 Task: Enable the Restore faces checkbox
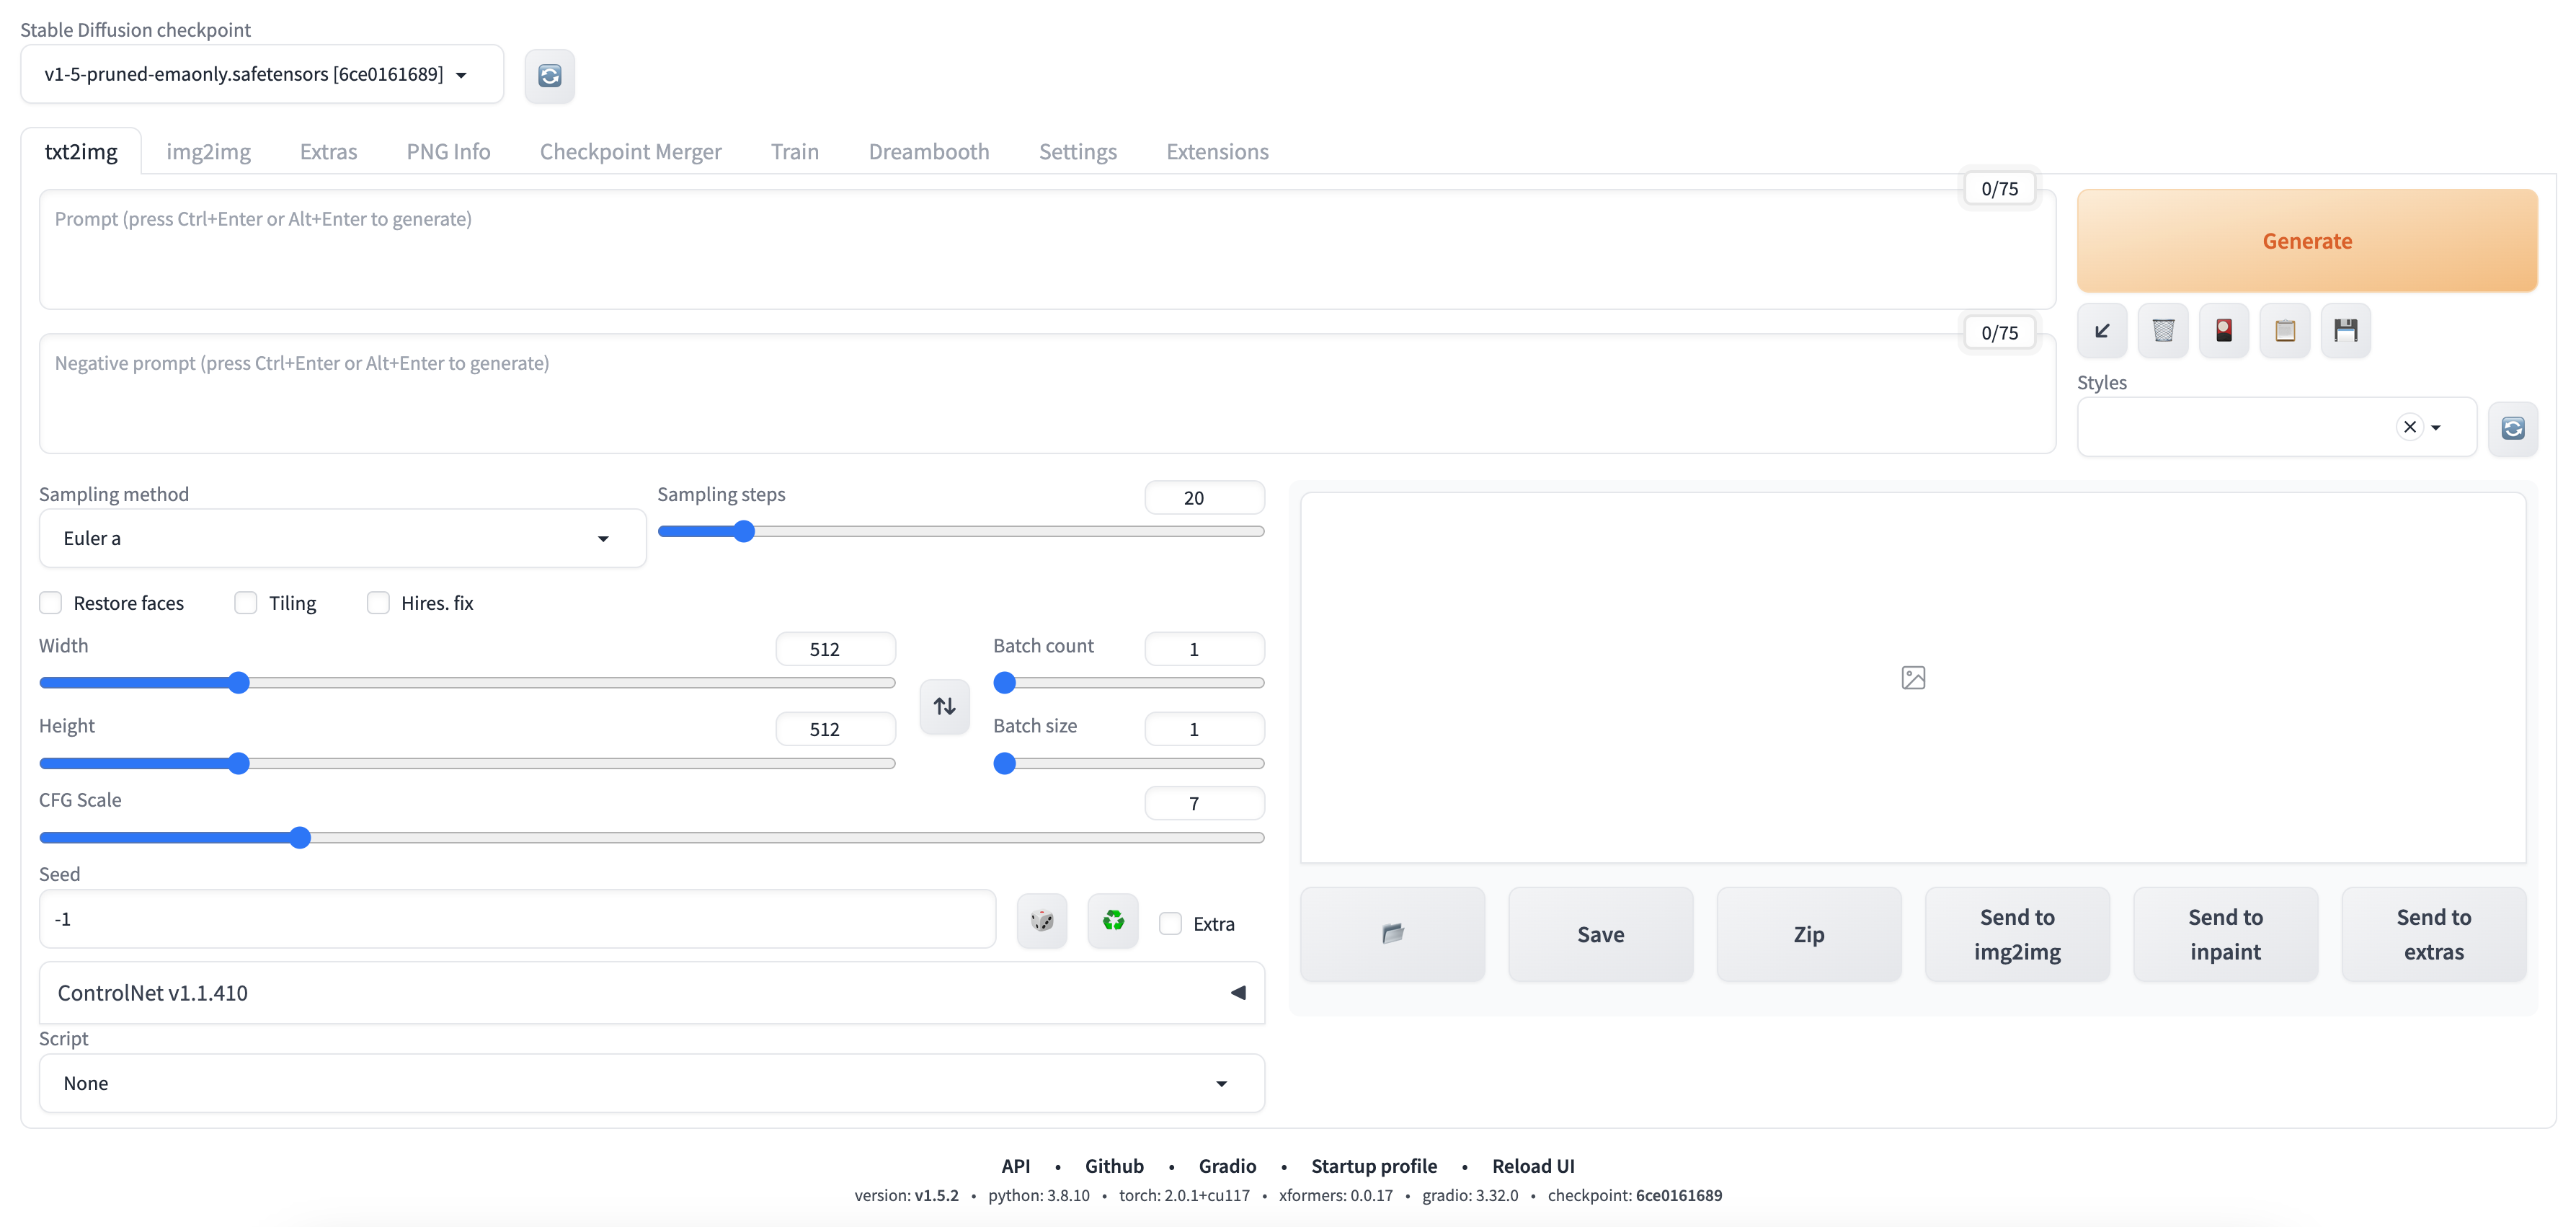[51, 603]
